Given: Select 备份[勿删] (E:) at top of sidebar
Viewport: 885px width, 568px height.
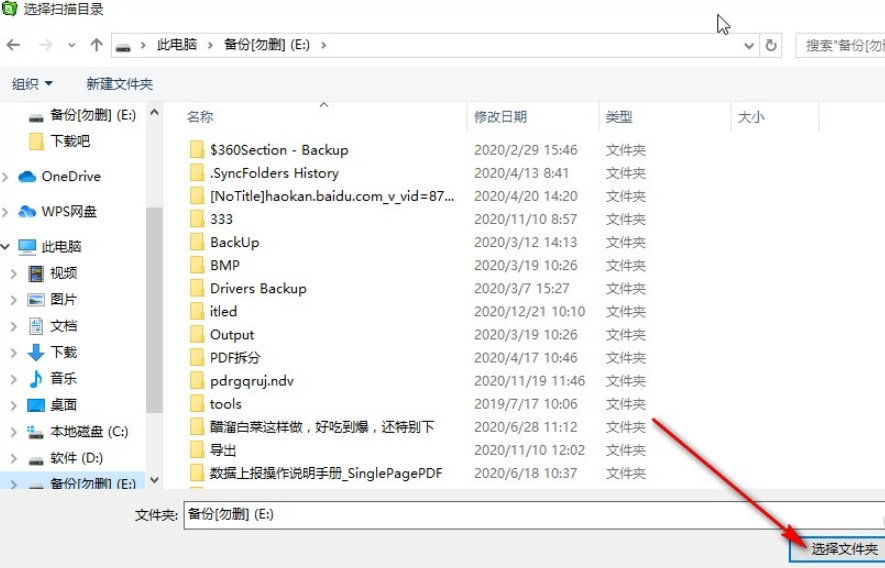Looking at the screenshot, I should coord(82,115).
